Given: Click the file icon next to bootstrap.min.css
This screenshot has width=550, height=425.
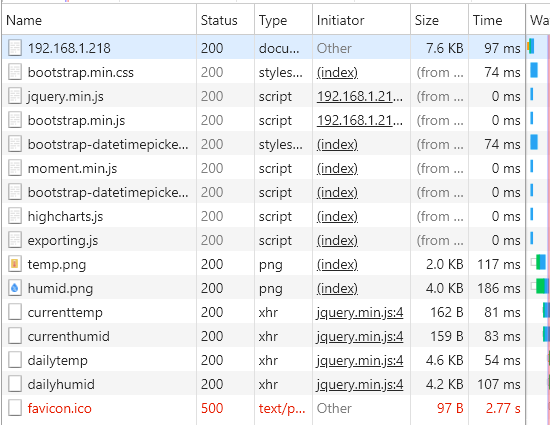Looking at the screenshot, I should pyautogui.click(x=15, y=72).
